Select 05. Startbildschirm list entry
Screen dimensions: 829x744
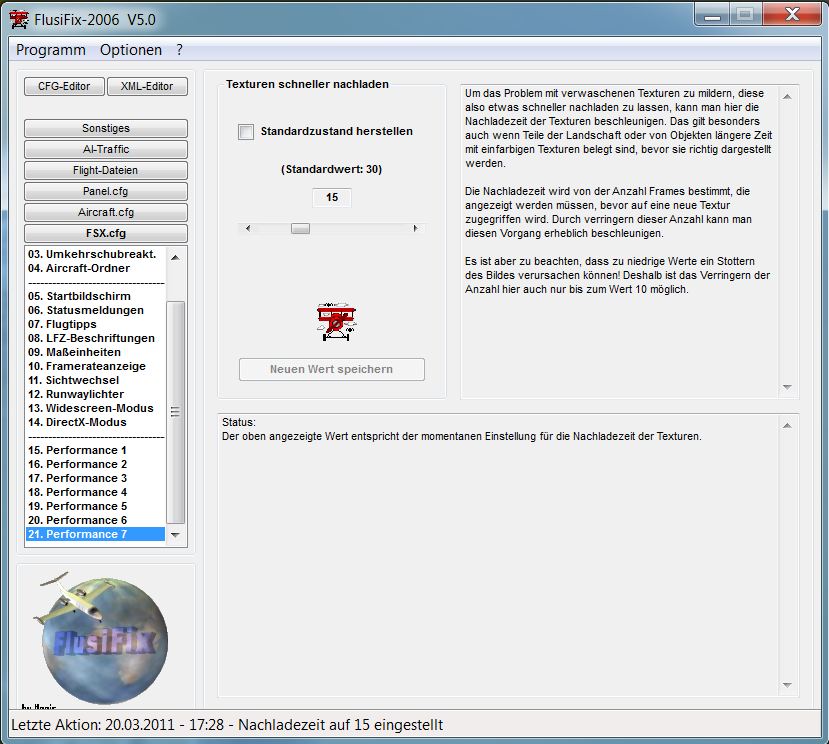click(x=95, y=296)
